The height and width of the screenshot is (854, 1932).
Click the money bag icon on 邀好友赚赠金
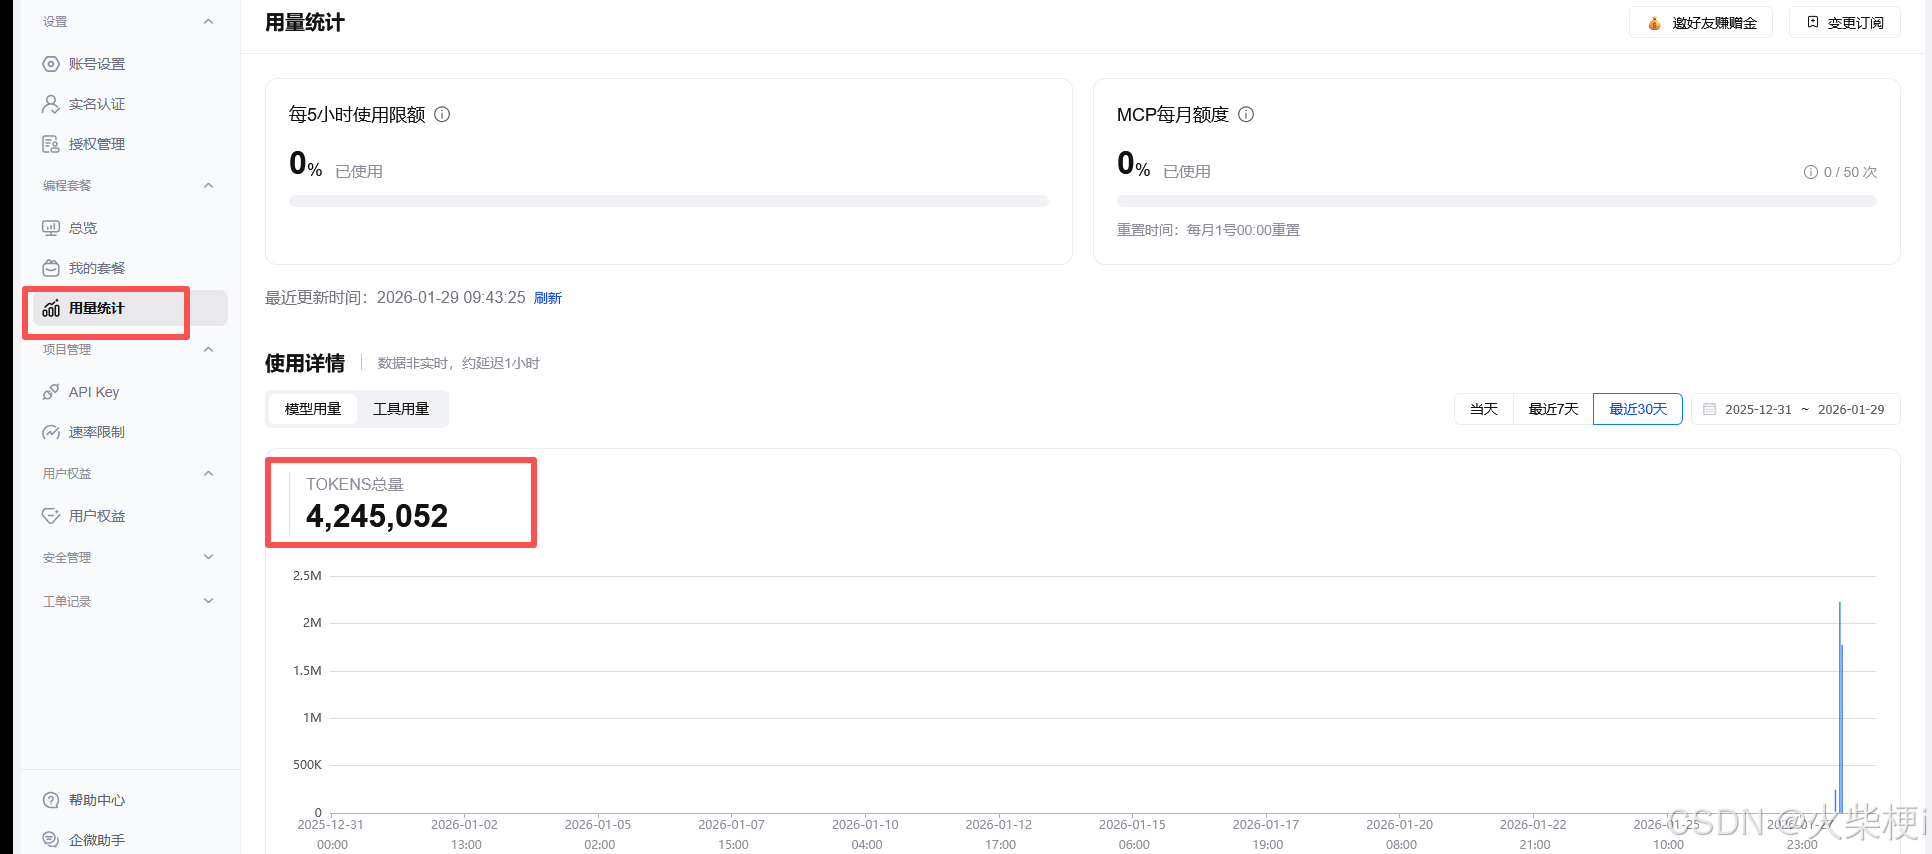(x=1654, y=23)
